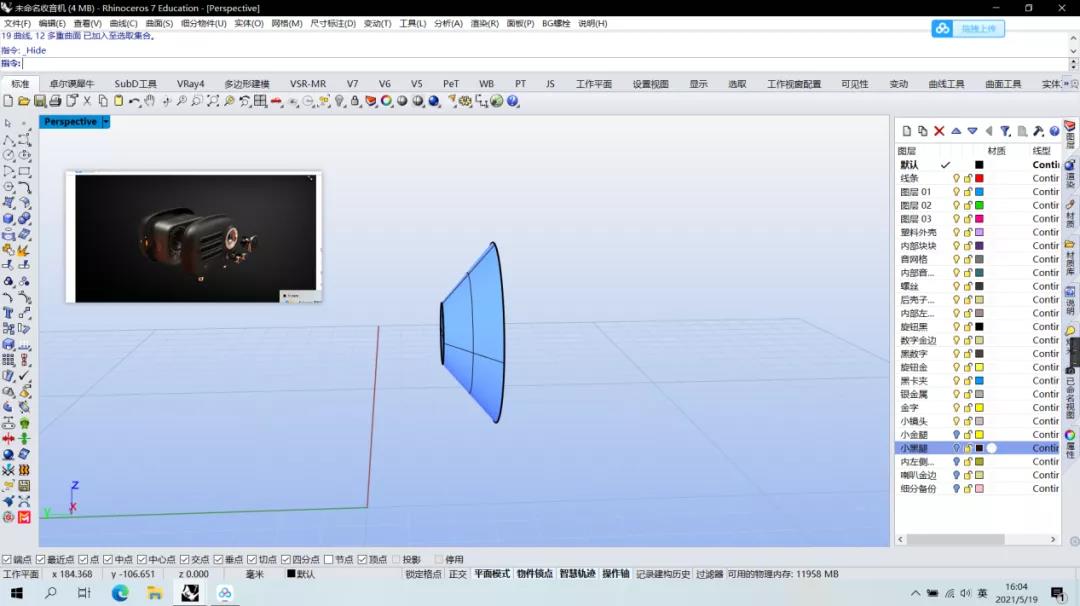1080x606 pixels.
Task: Open a file with the folder icon
Action: coord(23,101)
